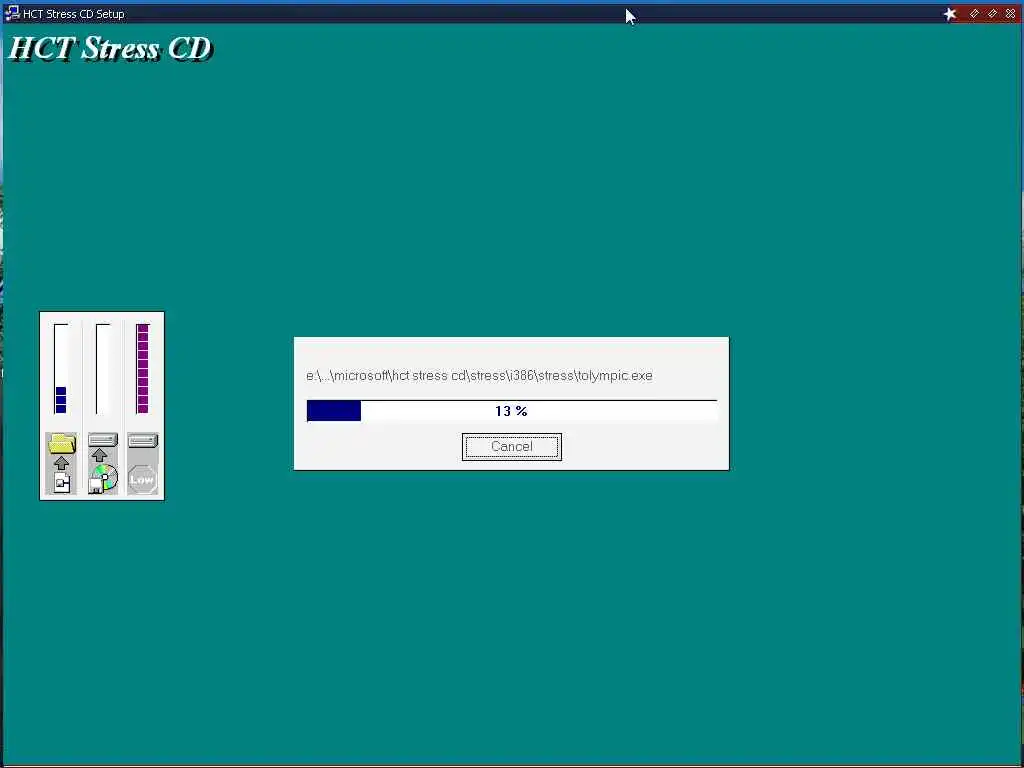This screenshot has height=768, width=1024.
Task: Click the hard drive icon above Low sign
Action: [x=142, y=441]
